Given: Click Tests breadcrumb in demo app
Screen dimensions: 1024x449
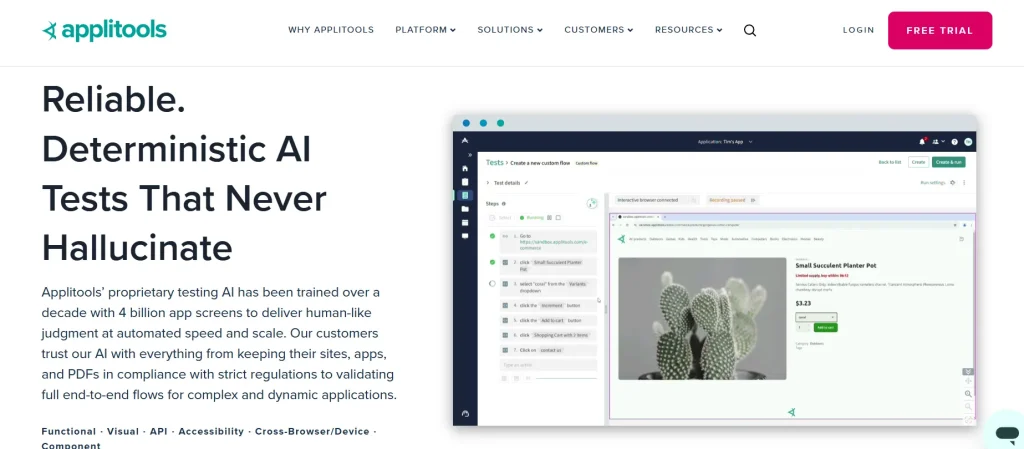Looking at the screenshot, I should point(494,163).
